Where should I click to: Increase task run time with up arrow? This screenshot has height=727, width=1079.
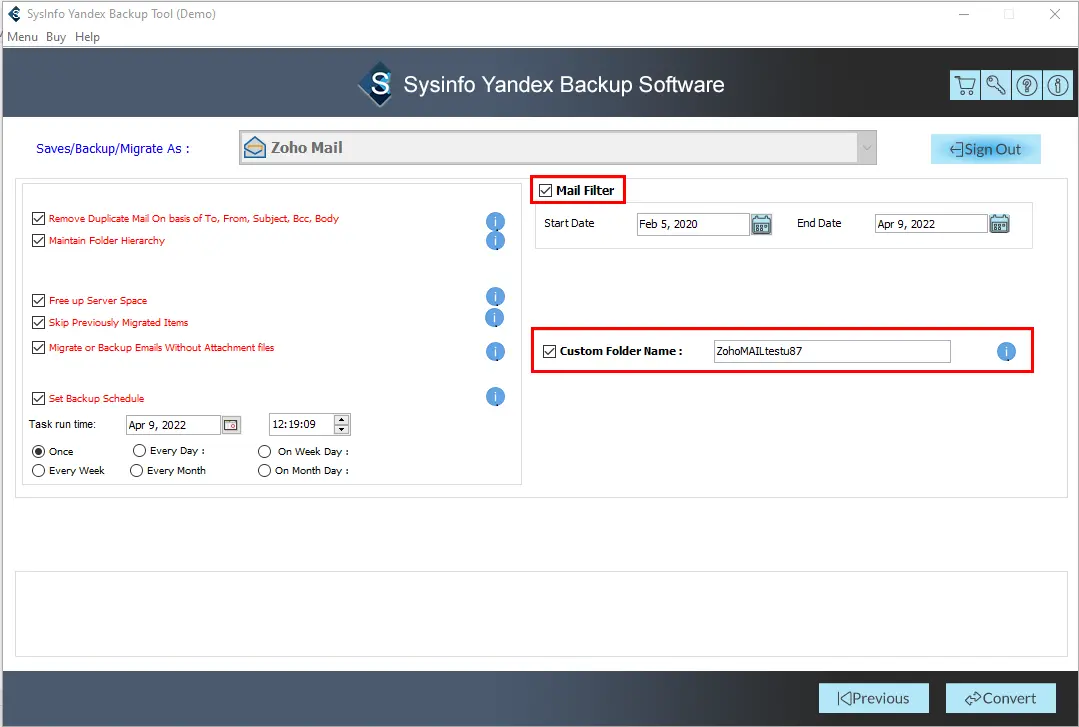(342, 419)
